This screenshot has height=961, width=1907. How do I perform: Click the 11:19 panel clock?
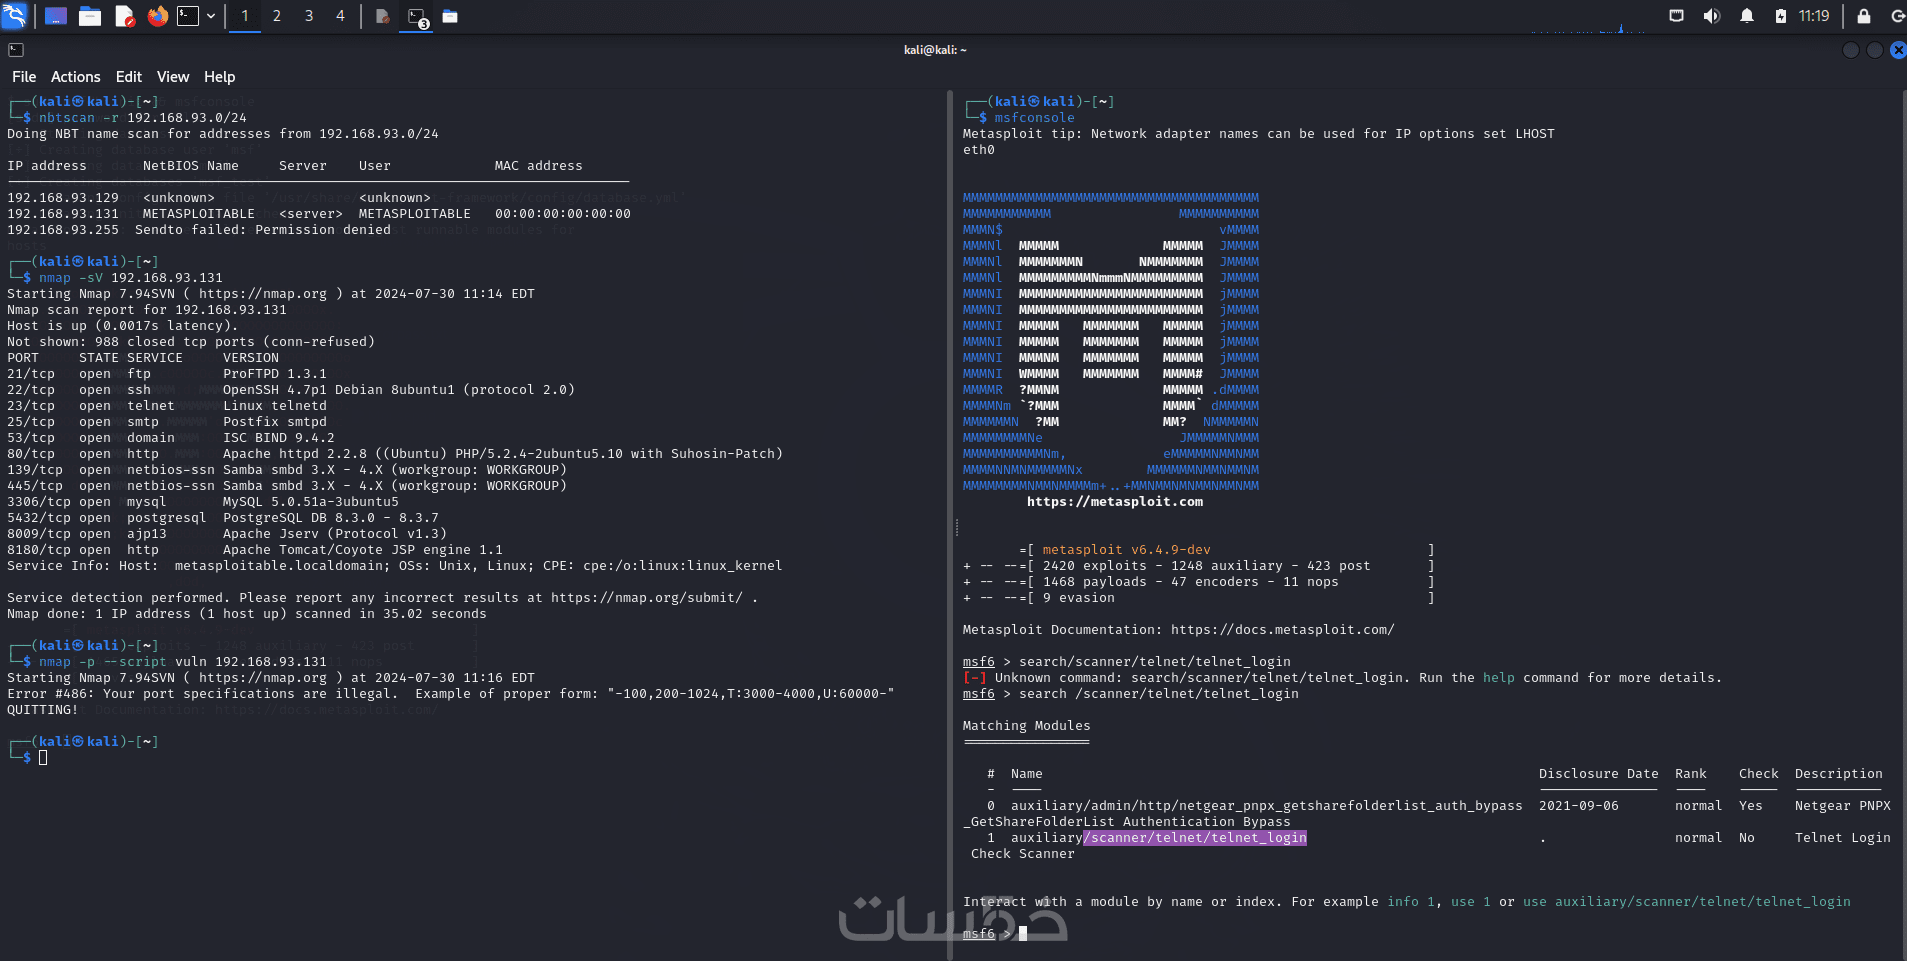[x=1814, y=16]
